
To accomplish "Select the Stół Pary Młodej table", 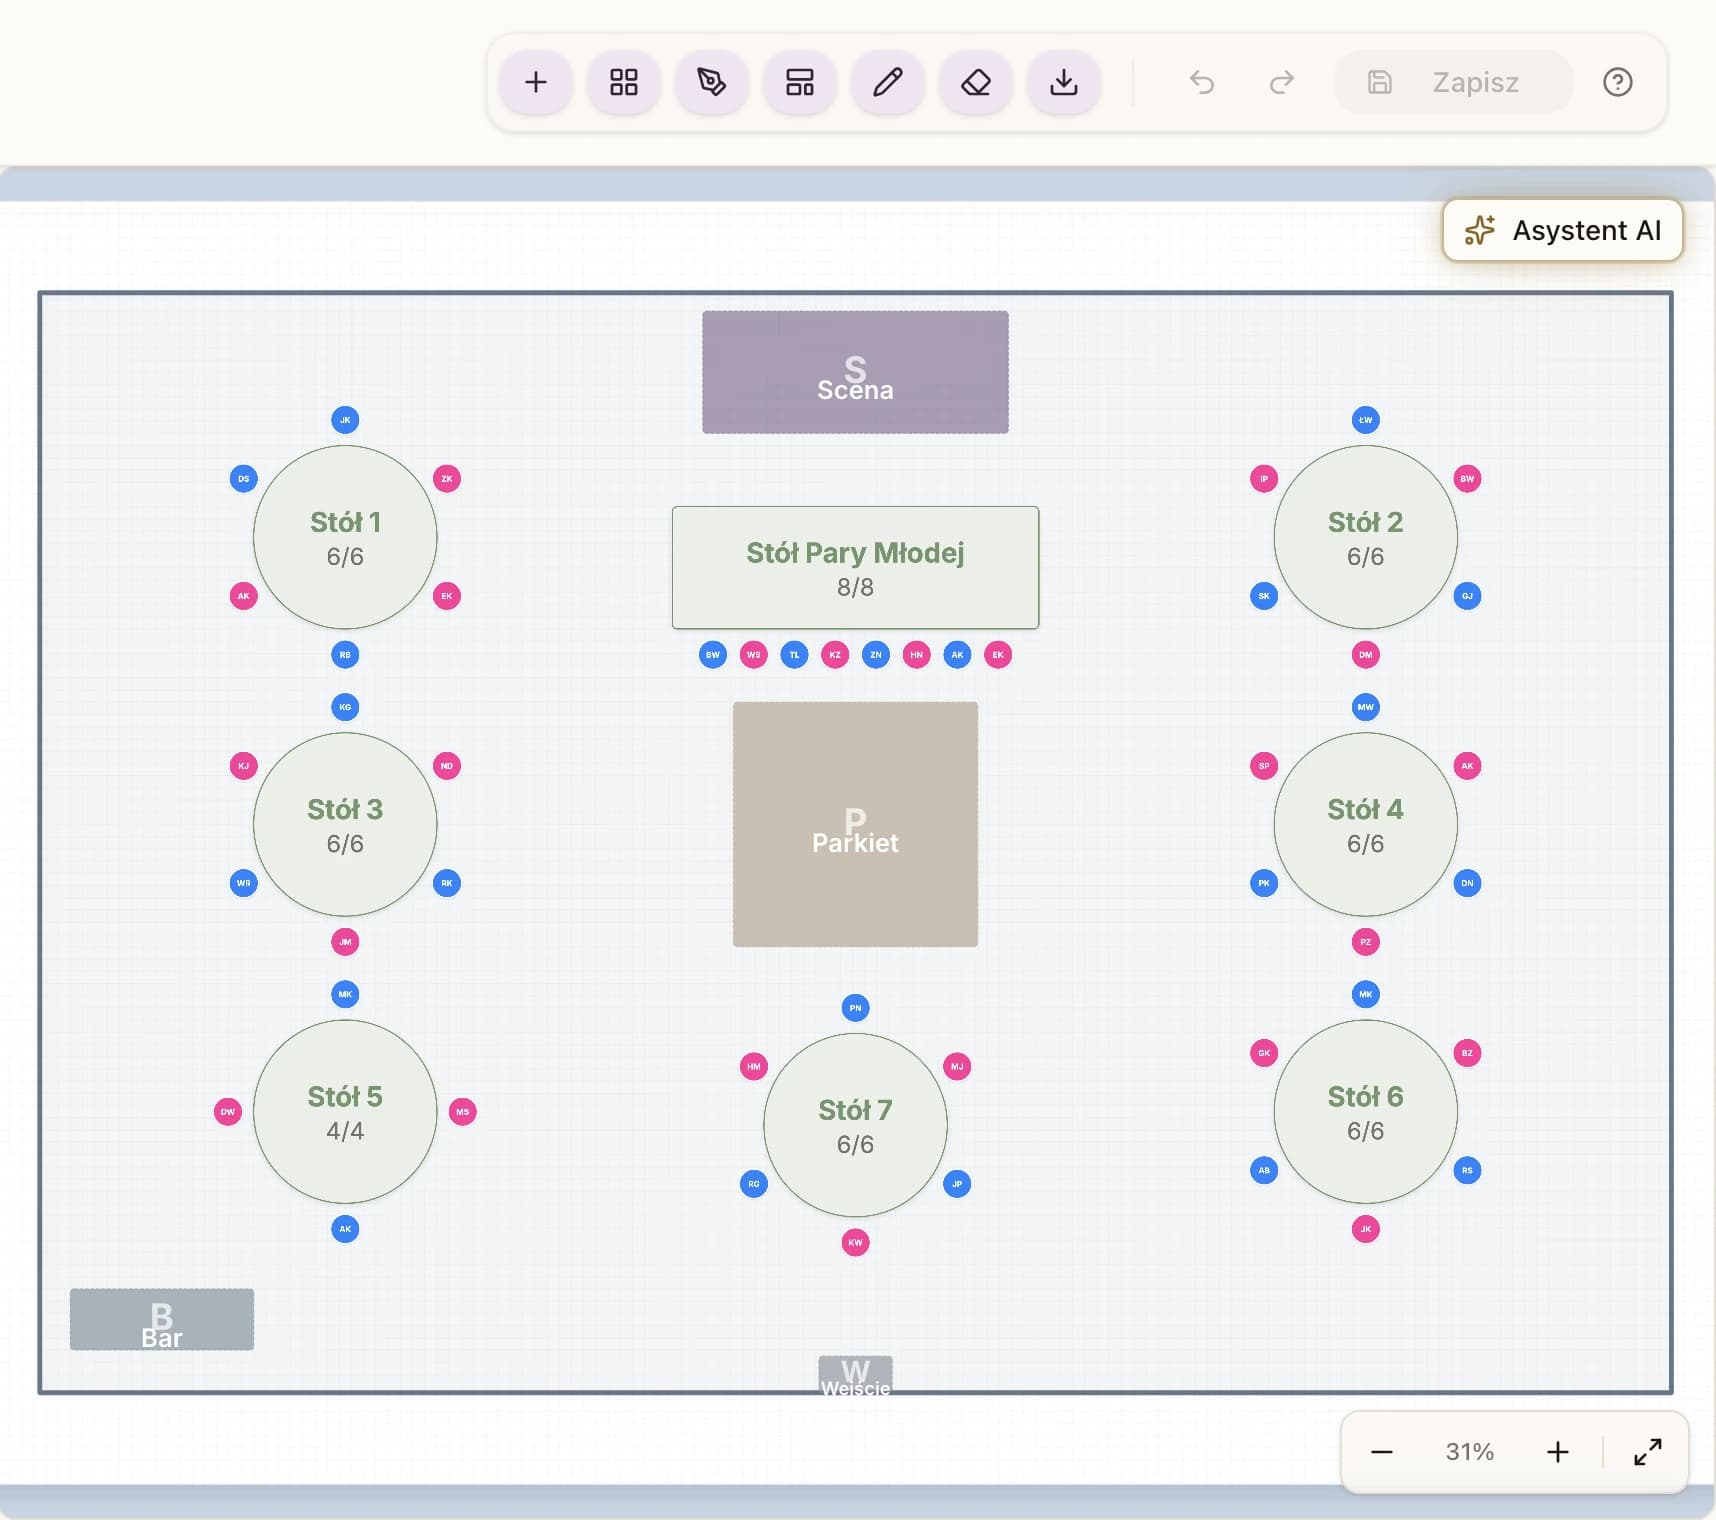I will click(x=855, y=568).
